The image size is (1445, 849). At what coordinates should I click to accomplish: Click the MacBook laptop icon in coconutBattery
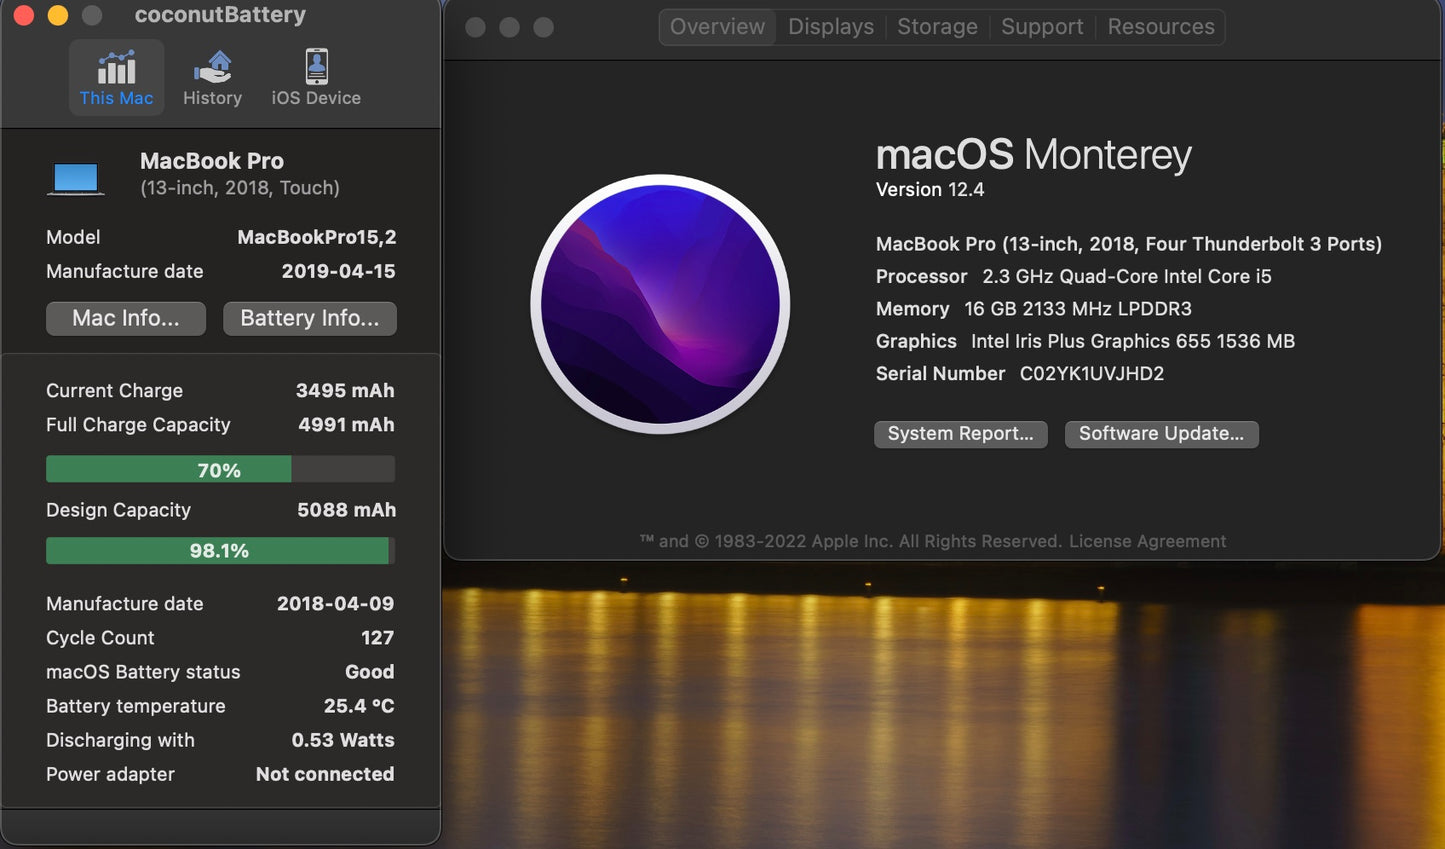(x=76, y=176)
